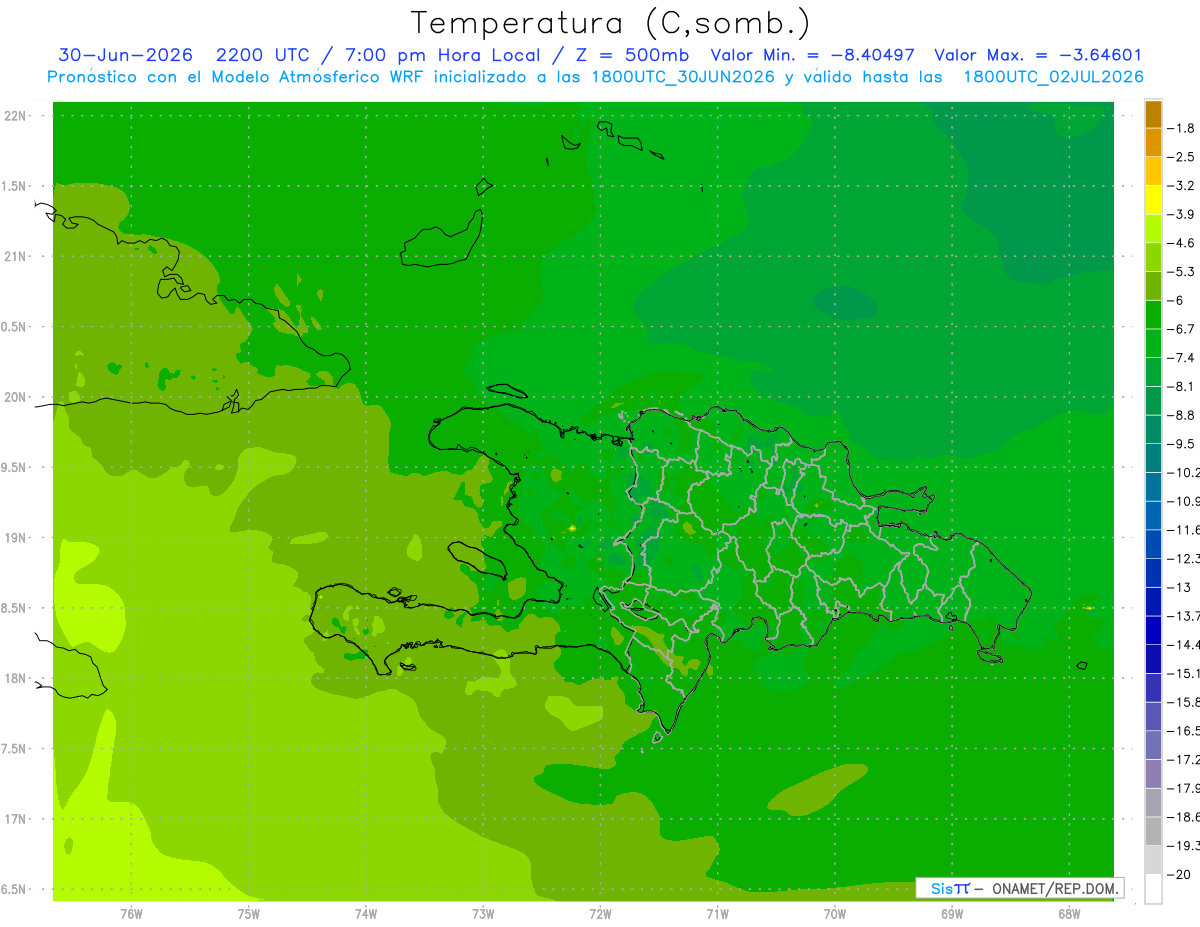Click the "-1.8" legend value
The width and height of the screenshot is (1200, 927).
click(1183, 128)
